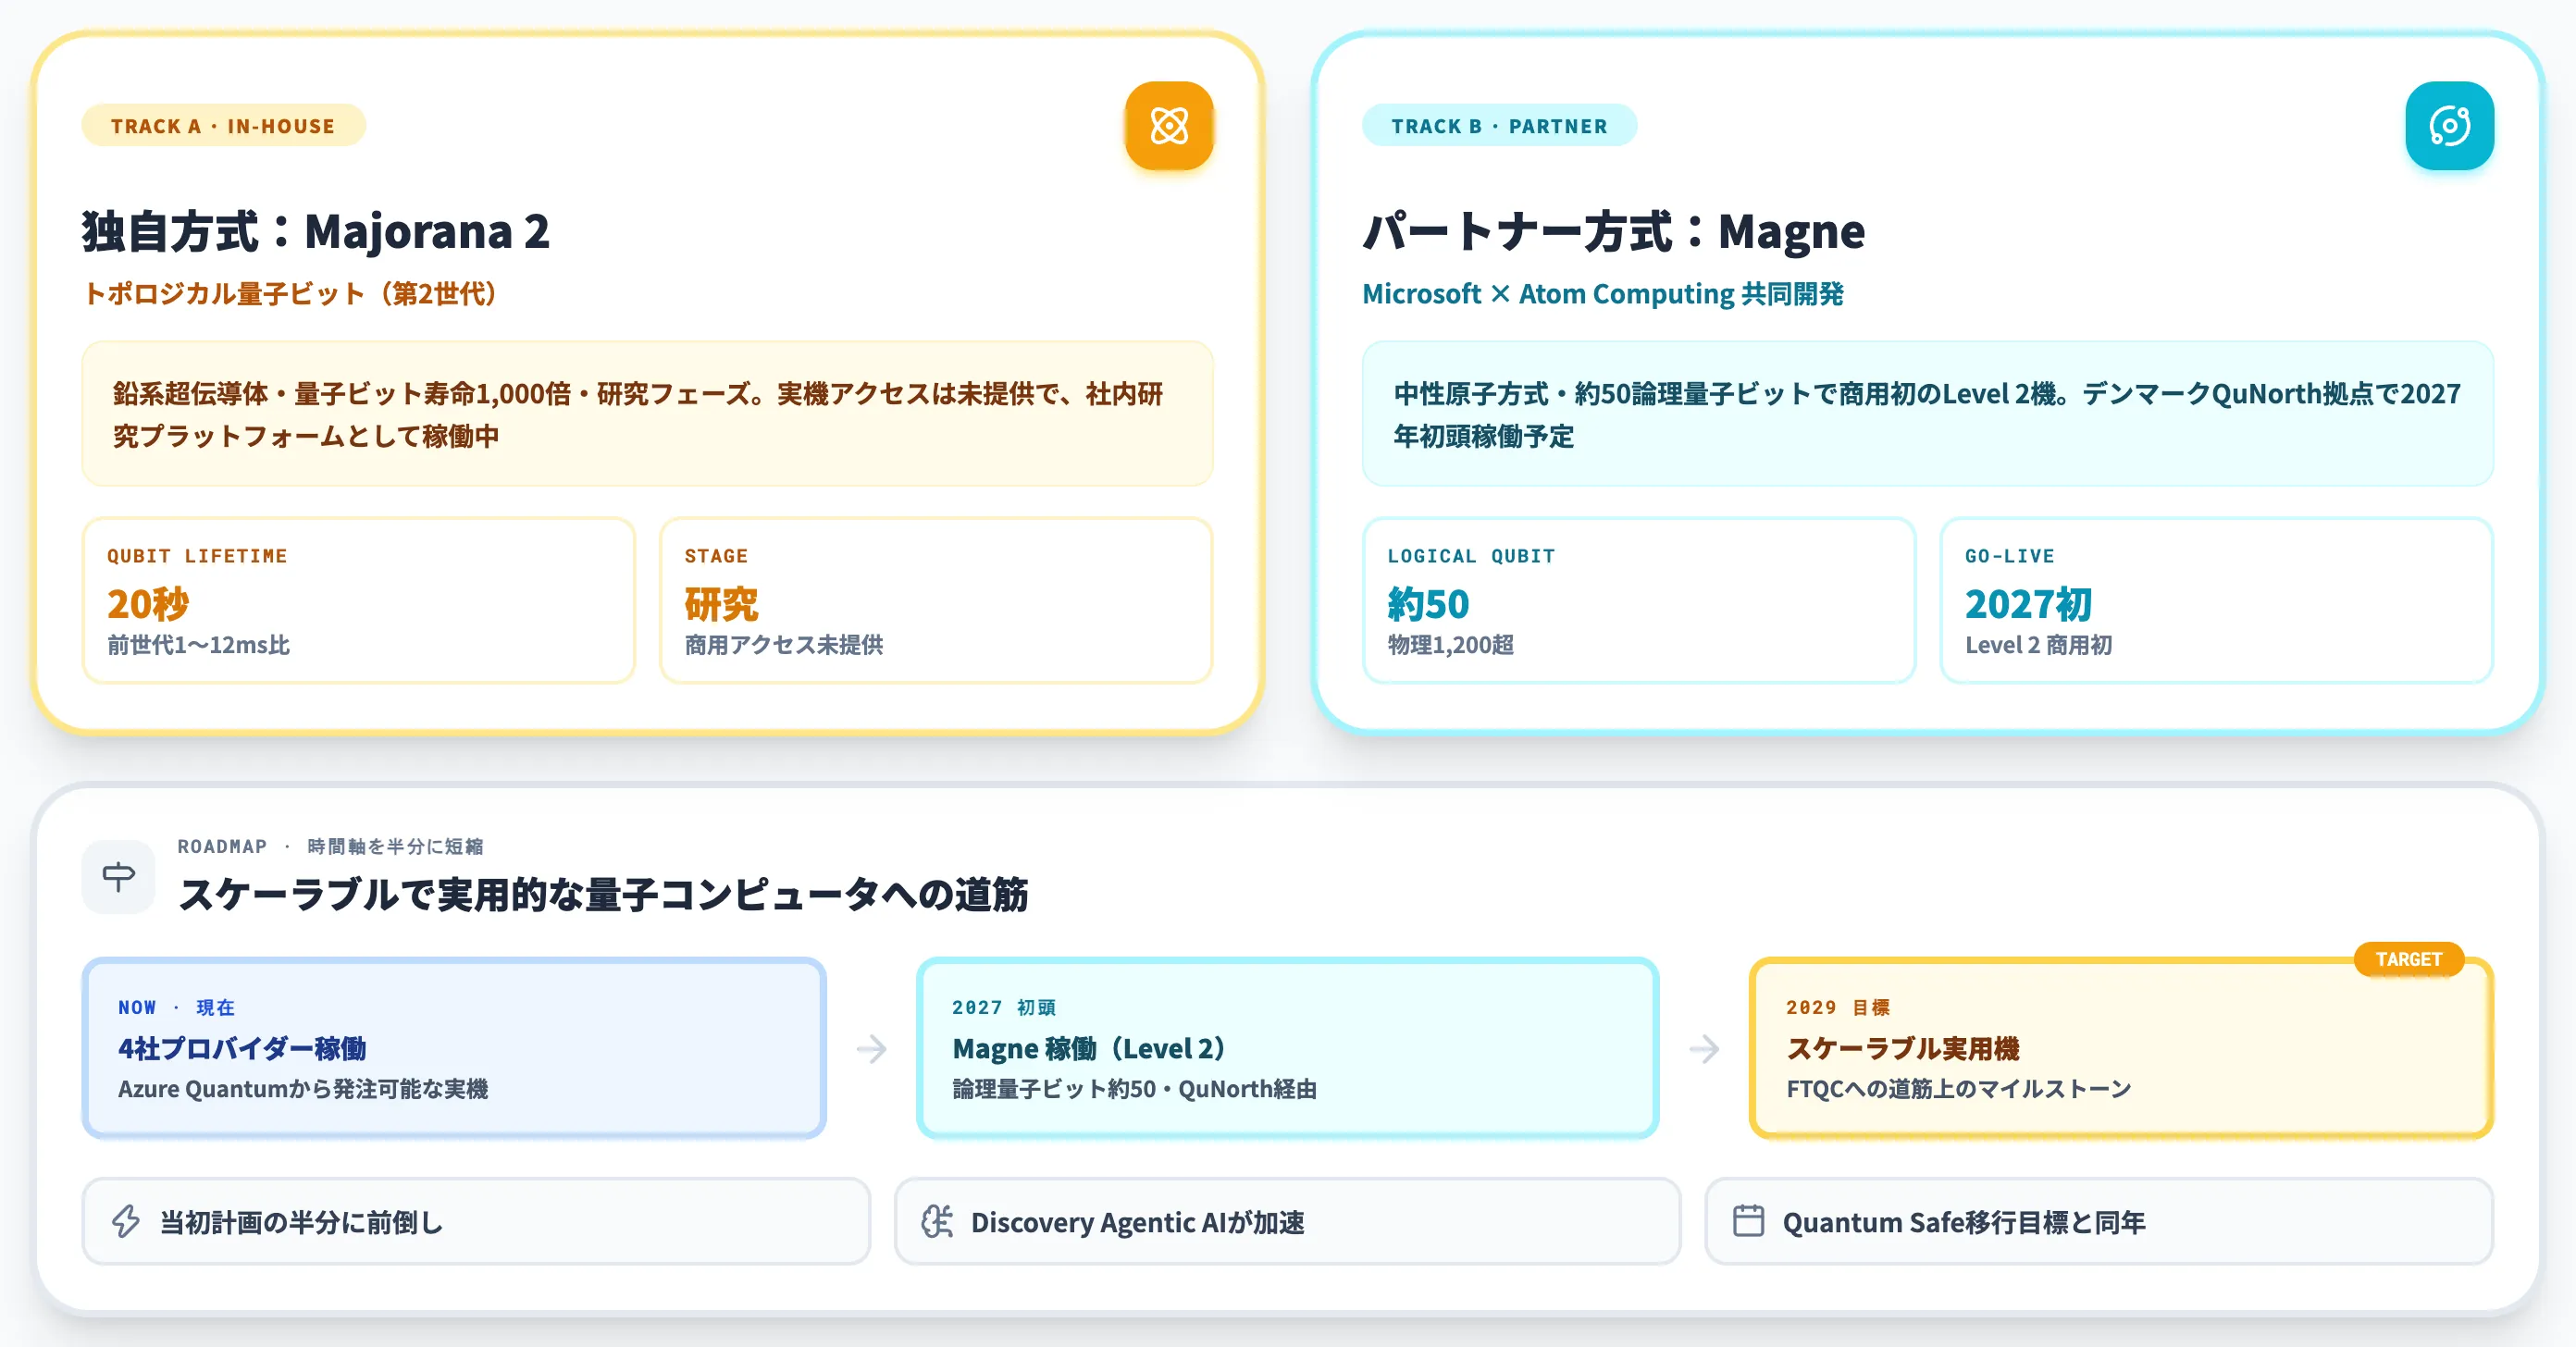Select the Discovery Agentic AIが加速 chip

1287,1221
